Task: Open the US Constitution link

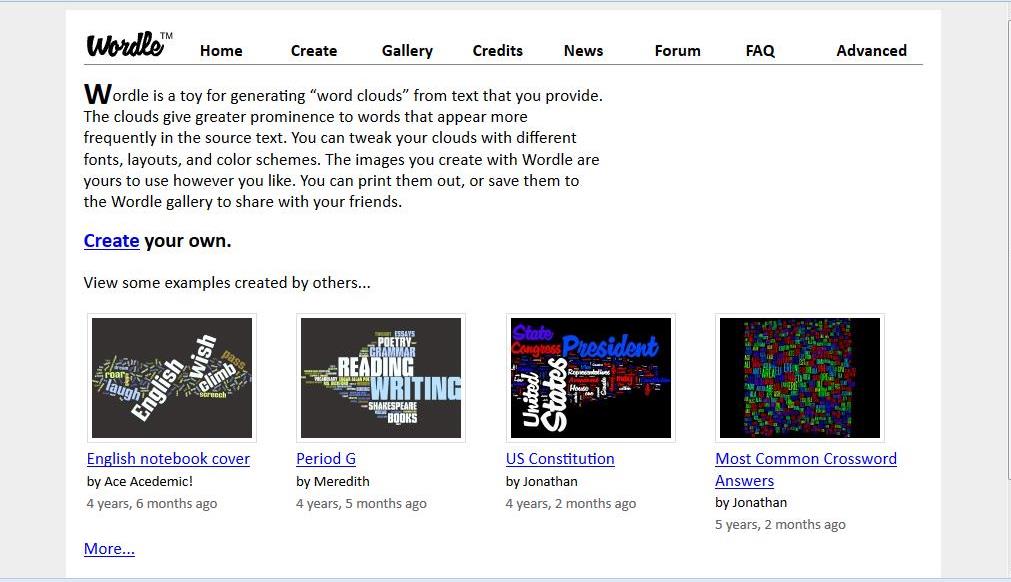Action: 560,459
